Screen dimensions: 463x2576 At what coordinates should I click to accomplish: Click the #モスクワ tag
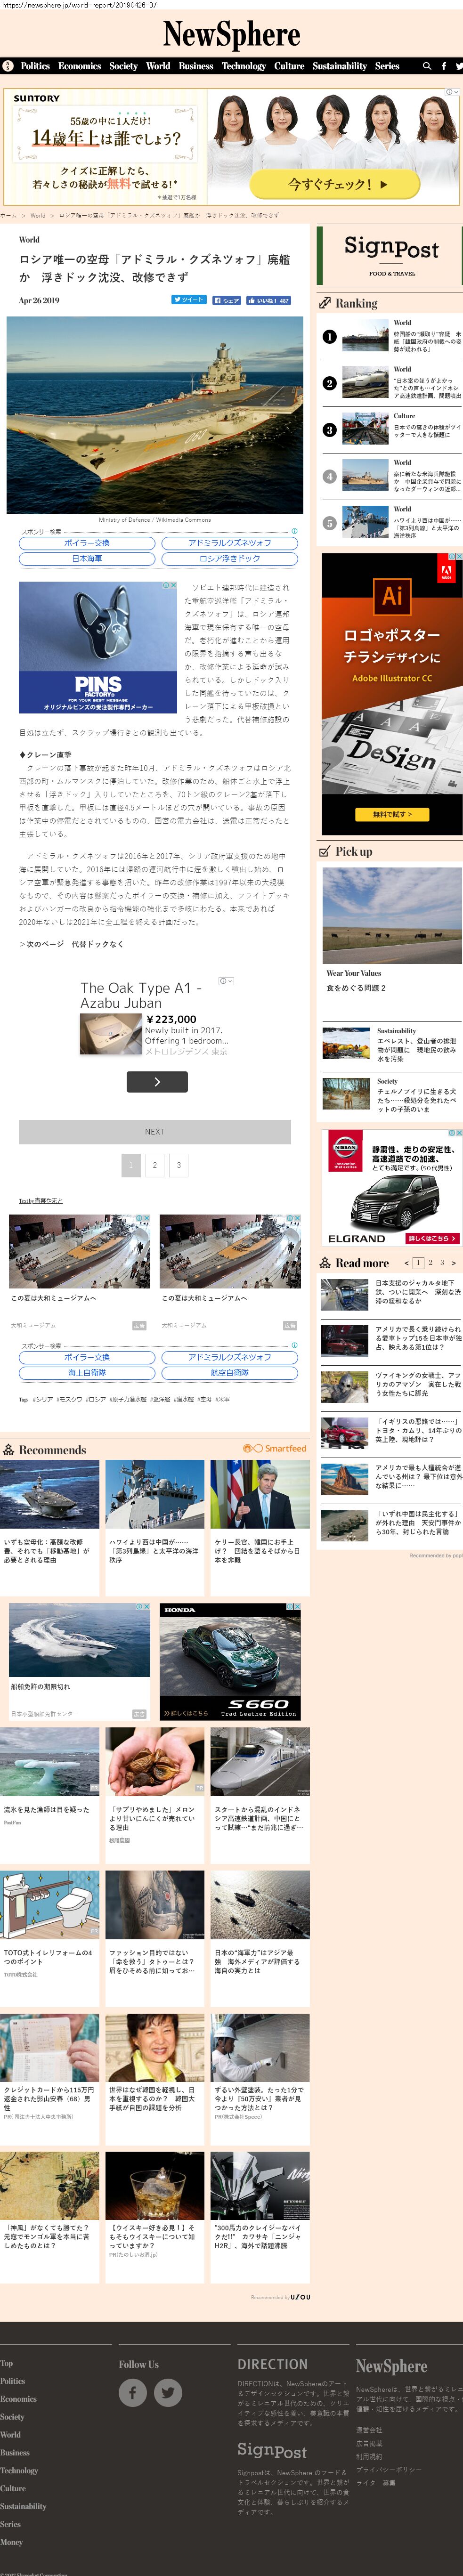[70, 1399]
